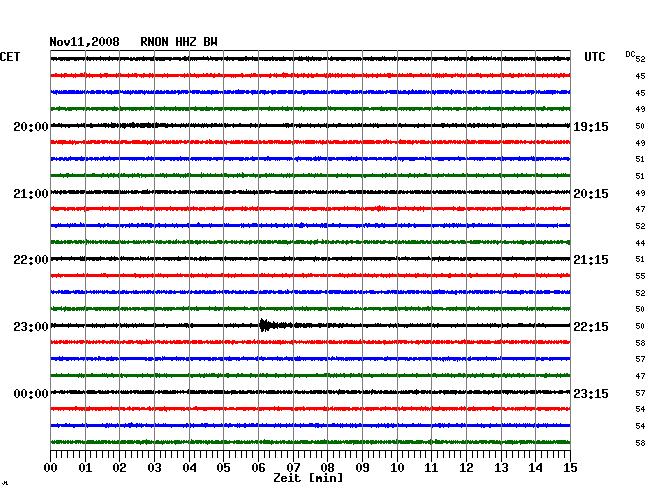Screen dimensions: 650x494
Task: Select minute tick label 01
Action: pos(85,468)
